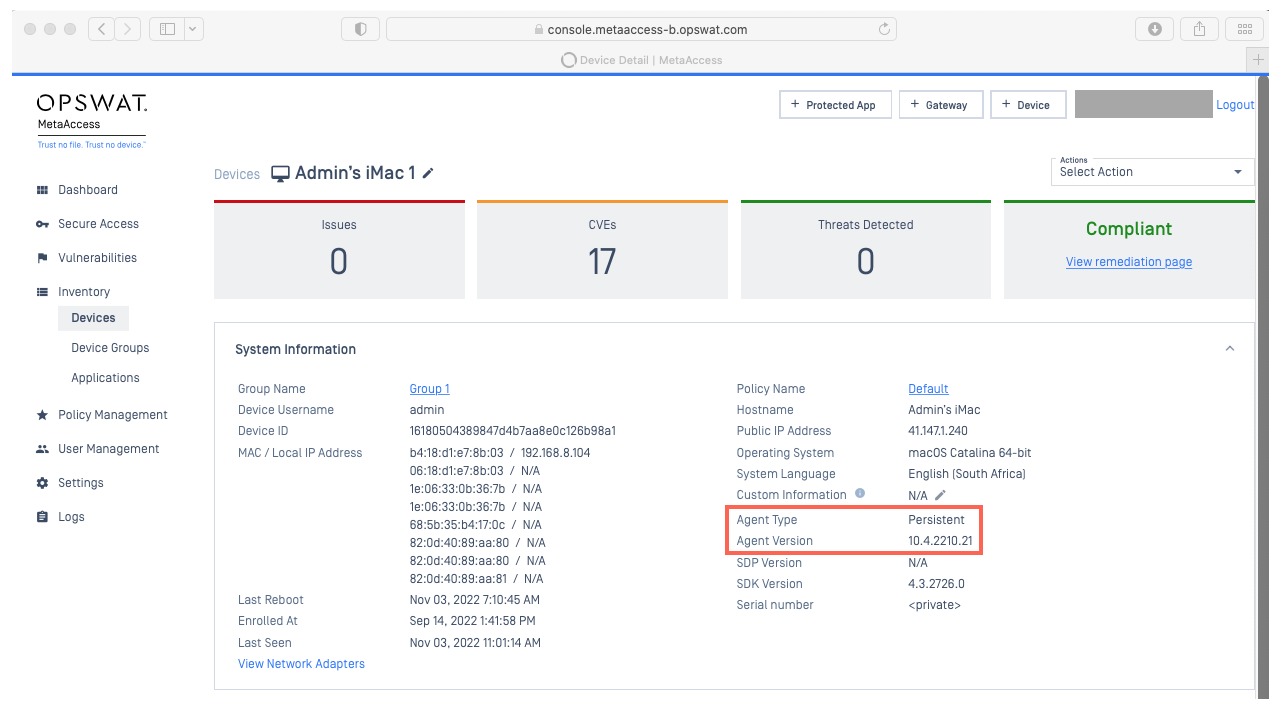1275x707 pixels.
Task: Select Applications under Inventory
Action: click(x=105, y=378)
